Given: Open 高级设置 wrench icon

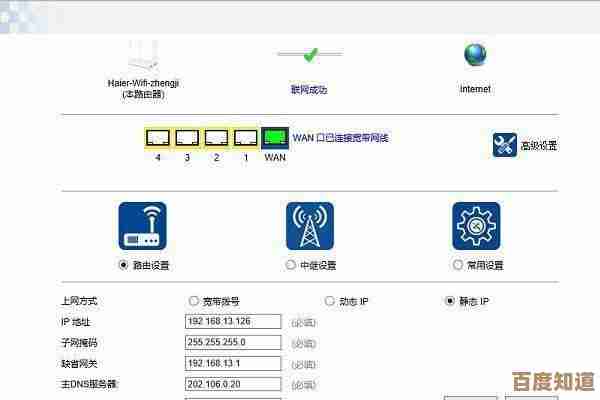Looking at the screenshot, I should point(505,145).
